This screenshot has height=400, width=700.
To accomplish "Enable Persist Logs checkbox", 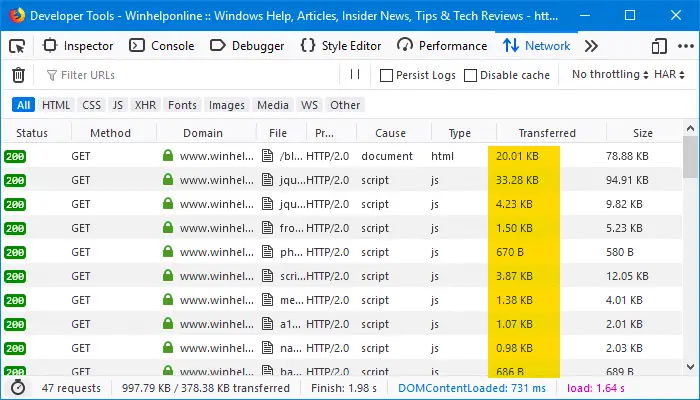I will [386, 75].
